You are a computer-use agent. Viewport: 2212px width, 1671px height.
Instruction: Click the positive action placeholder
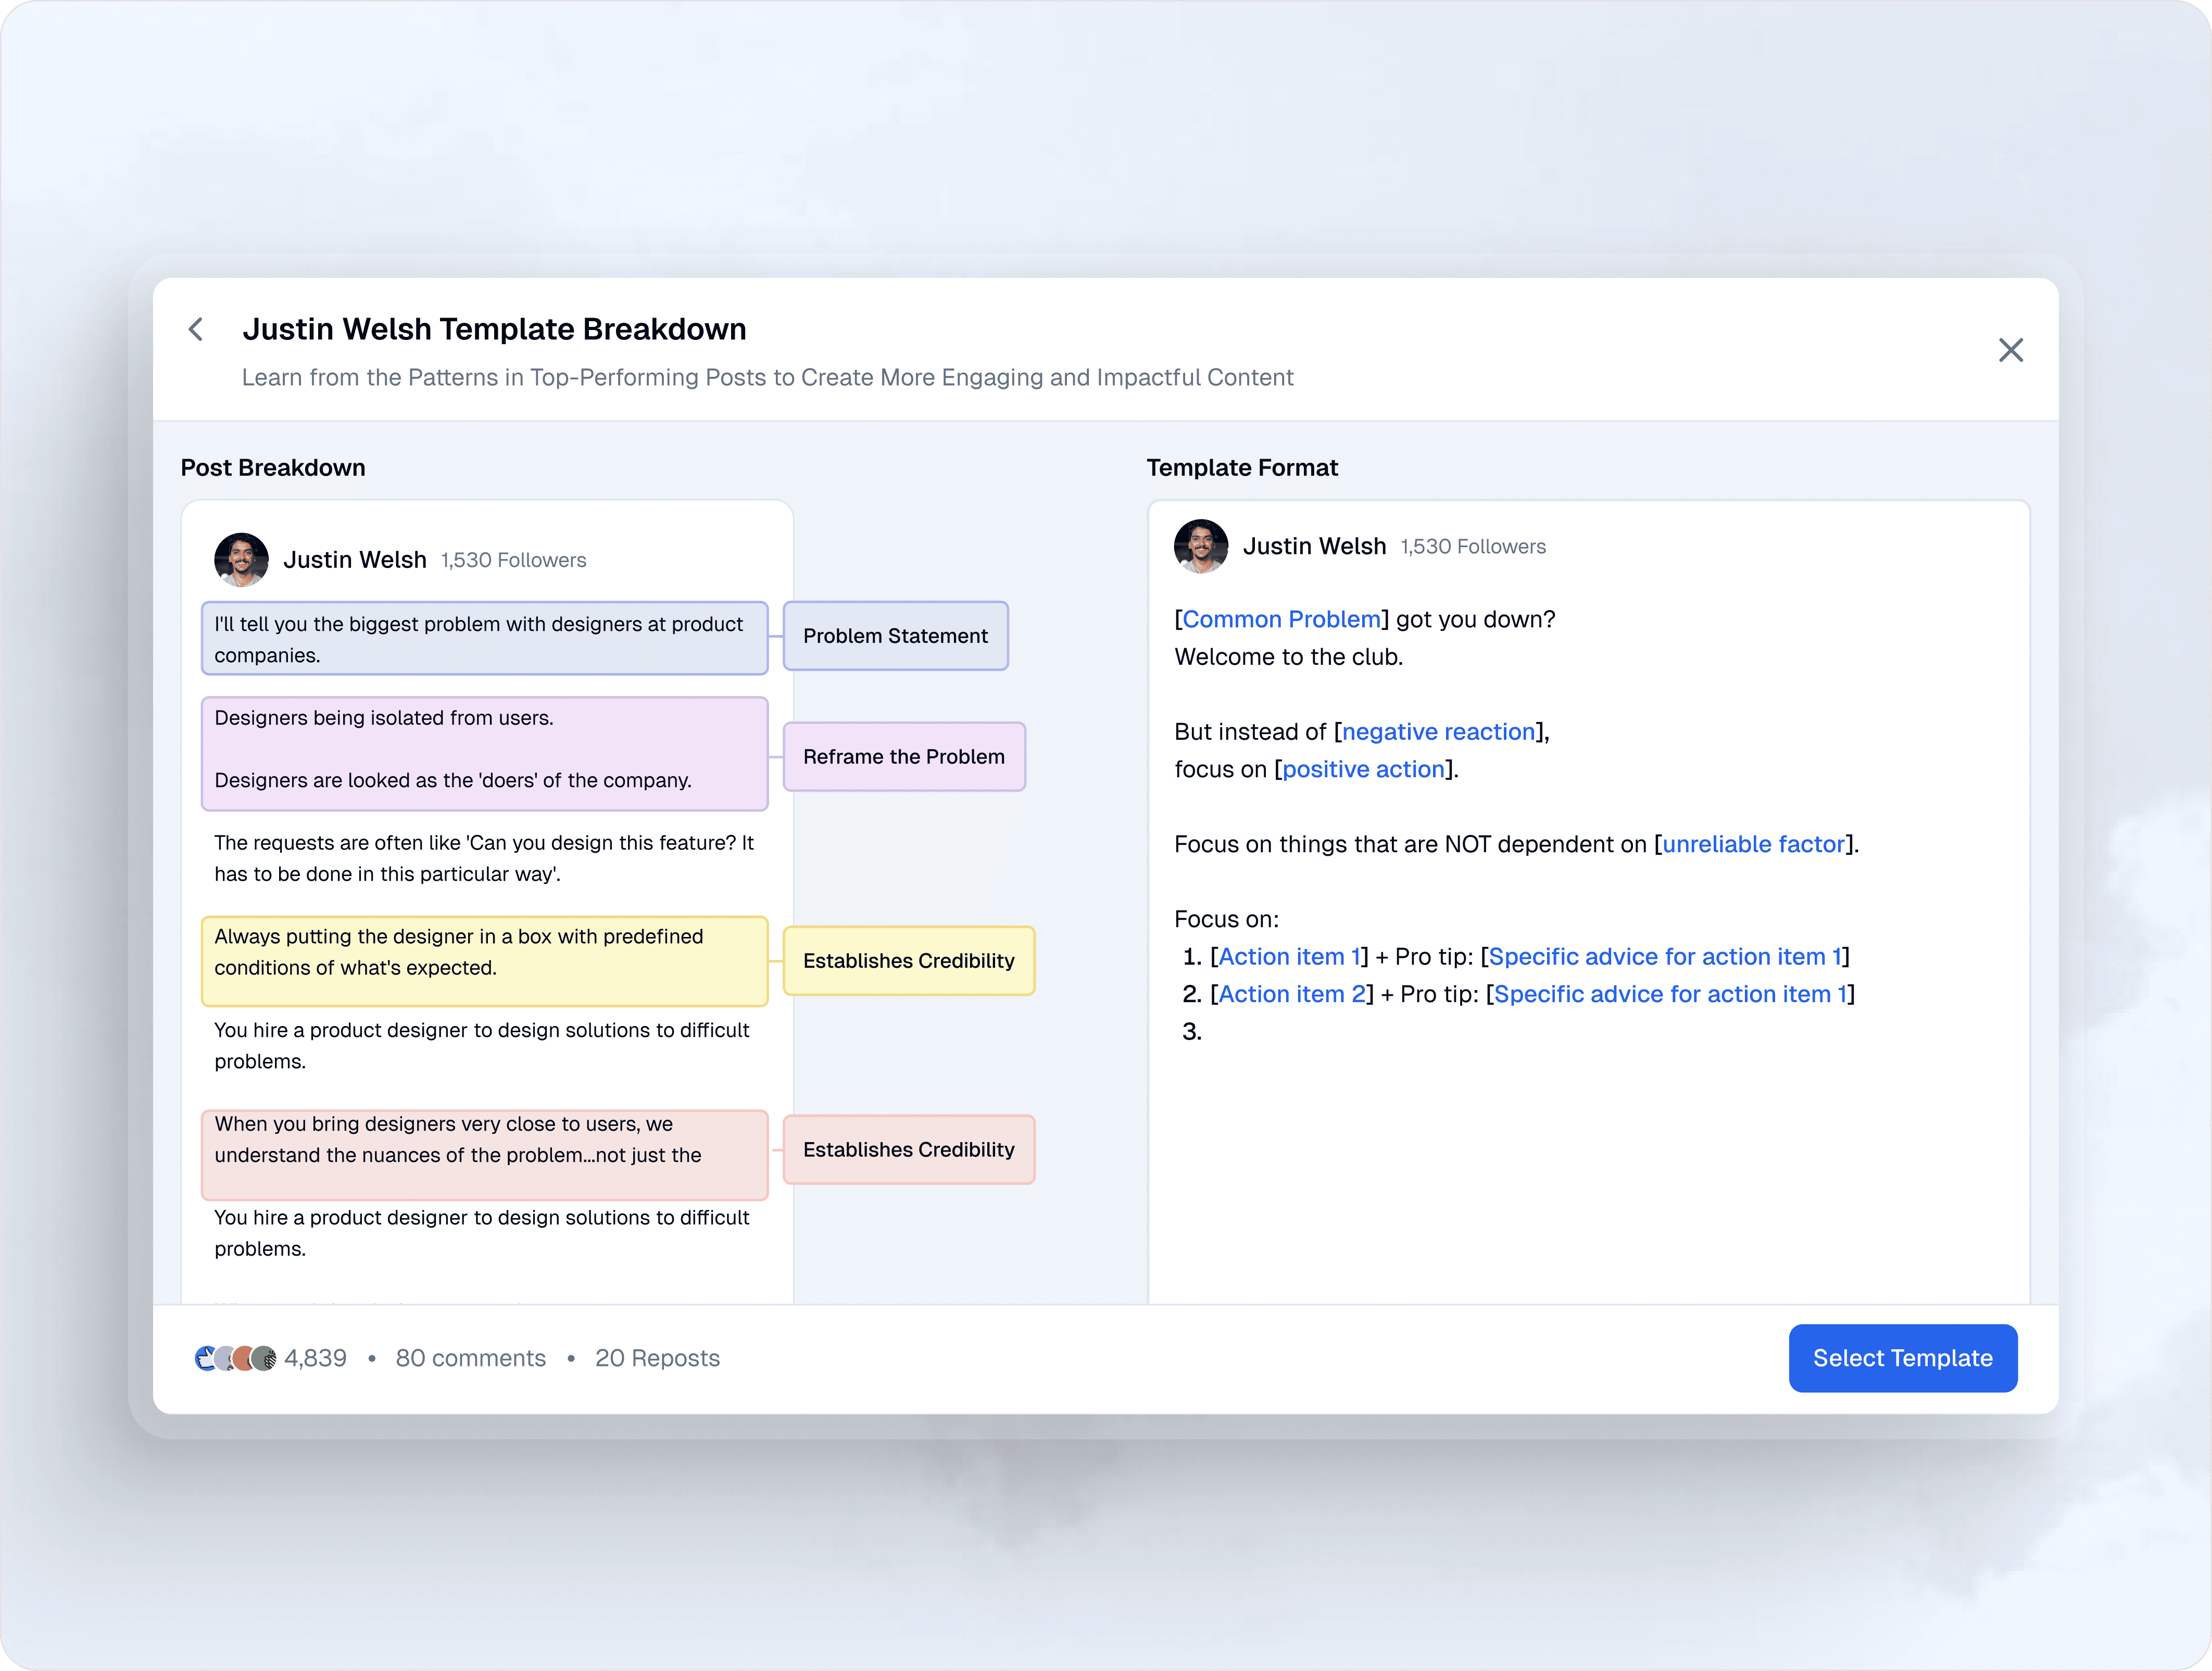[x=1363, y=769]
